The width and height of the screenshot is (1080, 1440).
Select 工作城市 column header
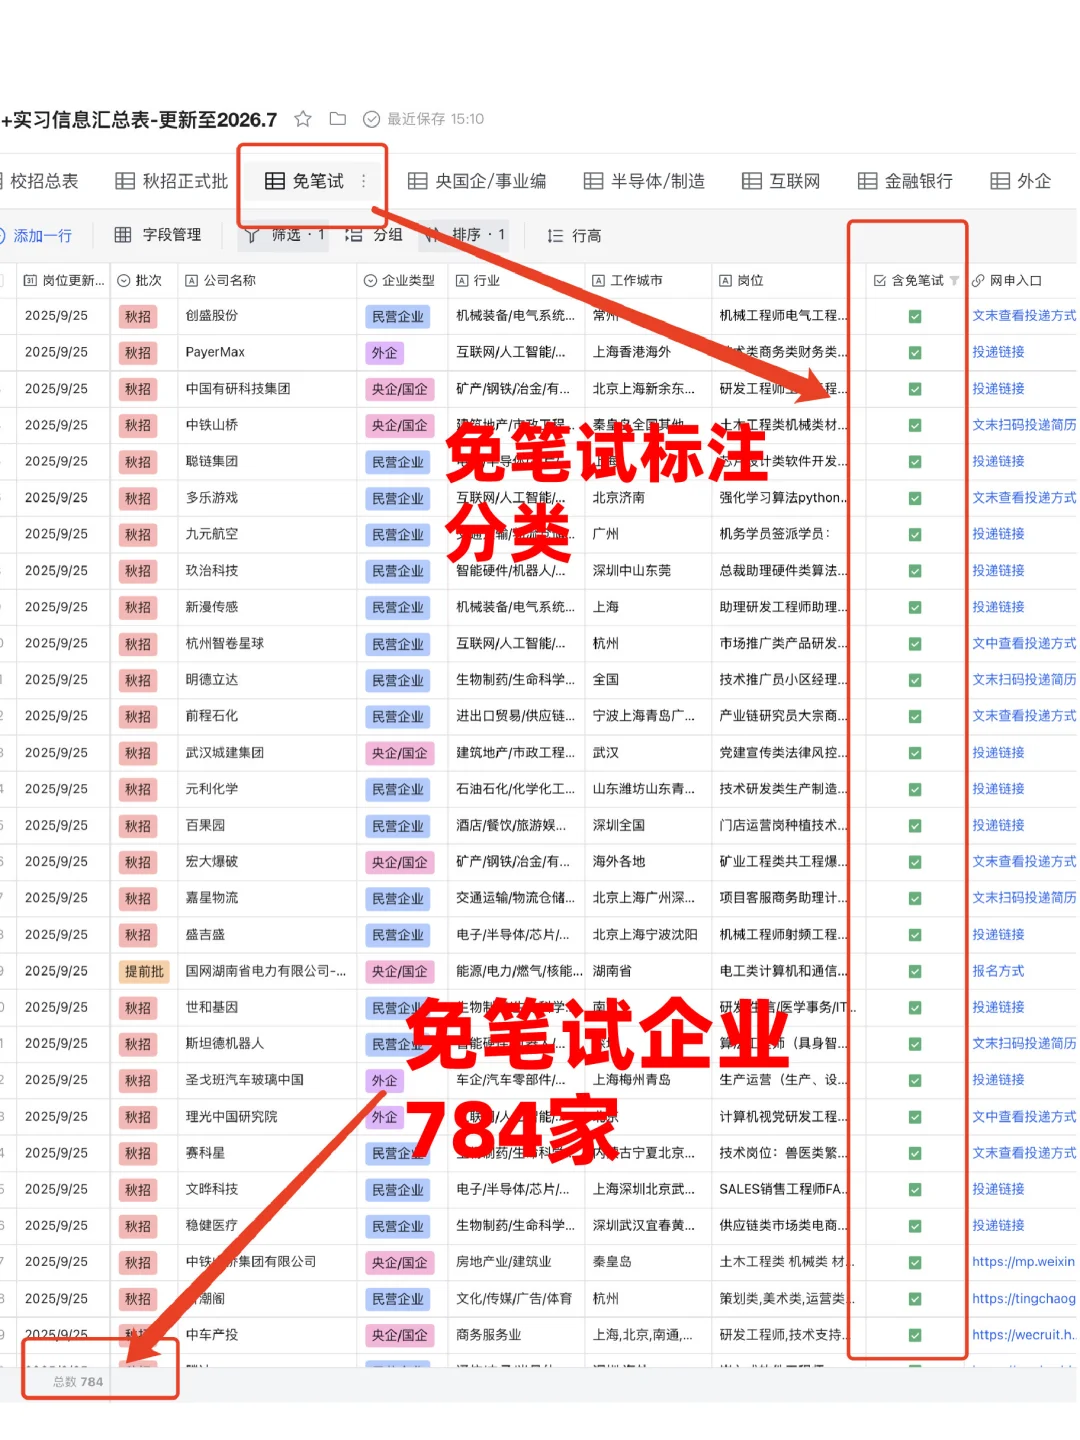pyautogui.click(x=647, y=281)
